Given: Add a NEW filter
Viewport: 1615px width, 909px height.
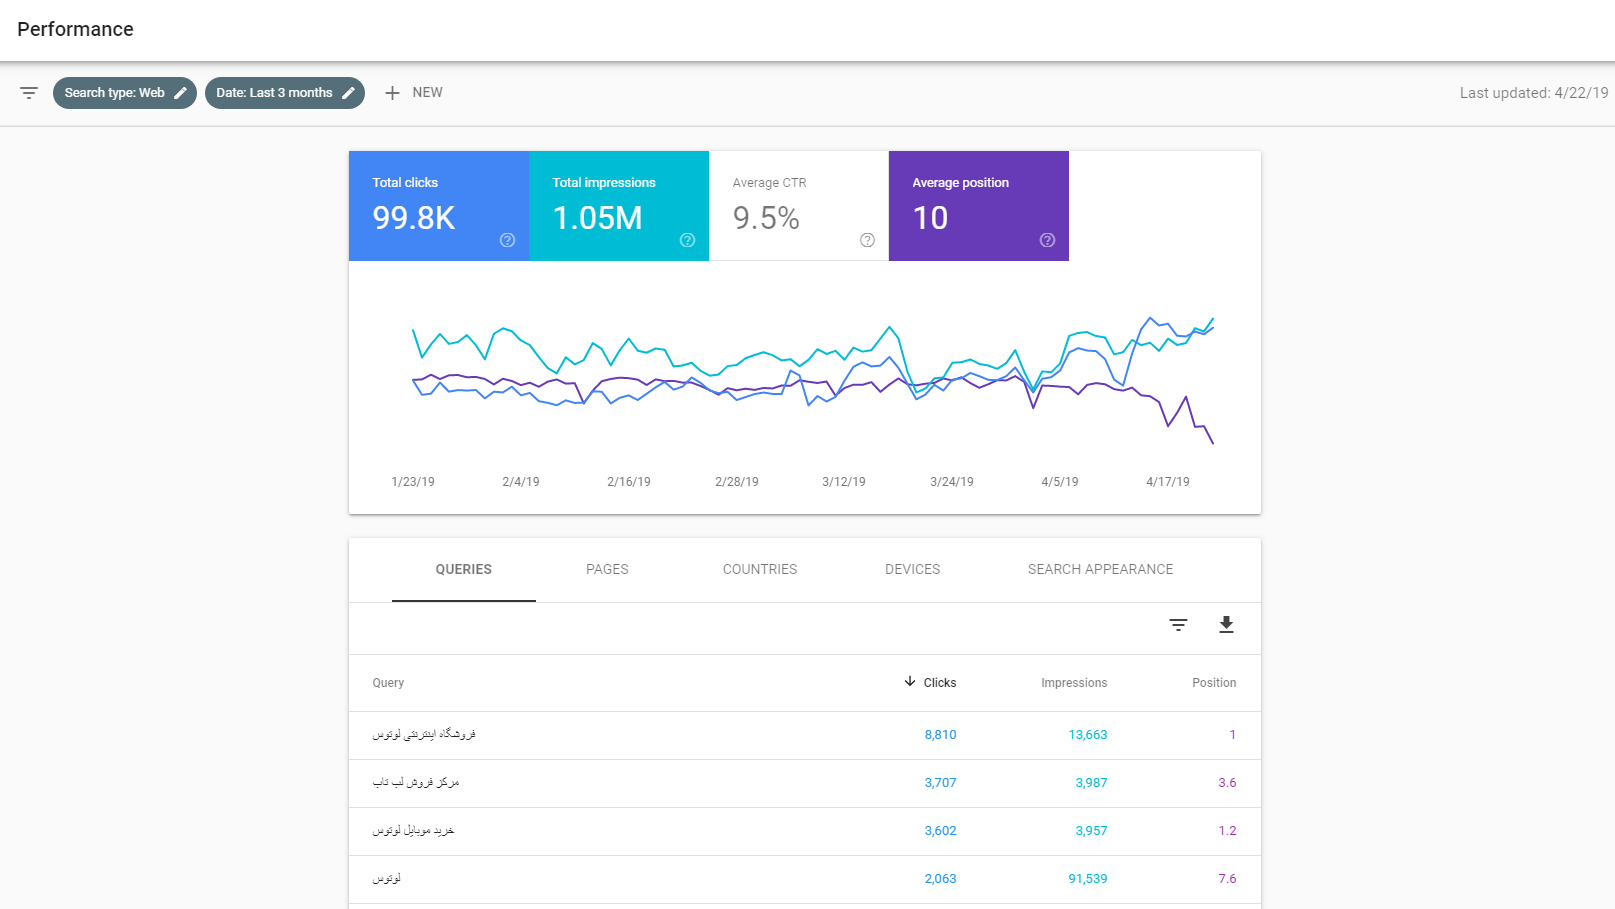Looking at the screenshot, I should 414,93.
